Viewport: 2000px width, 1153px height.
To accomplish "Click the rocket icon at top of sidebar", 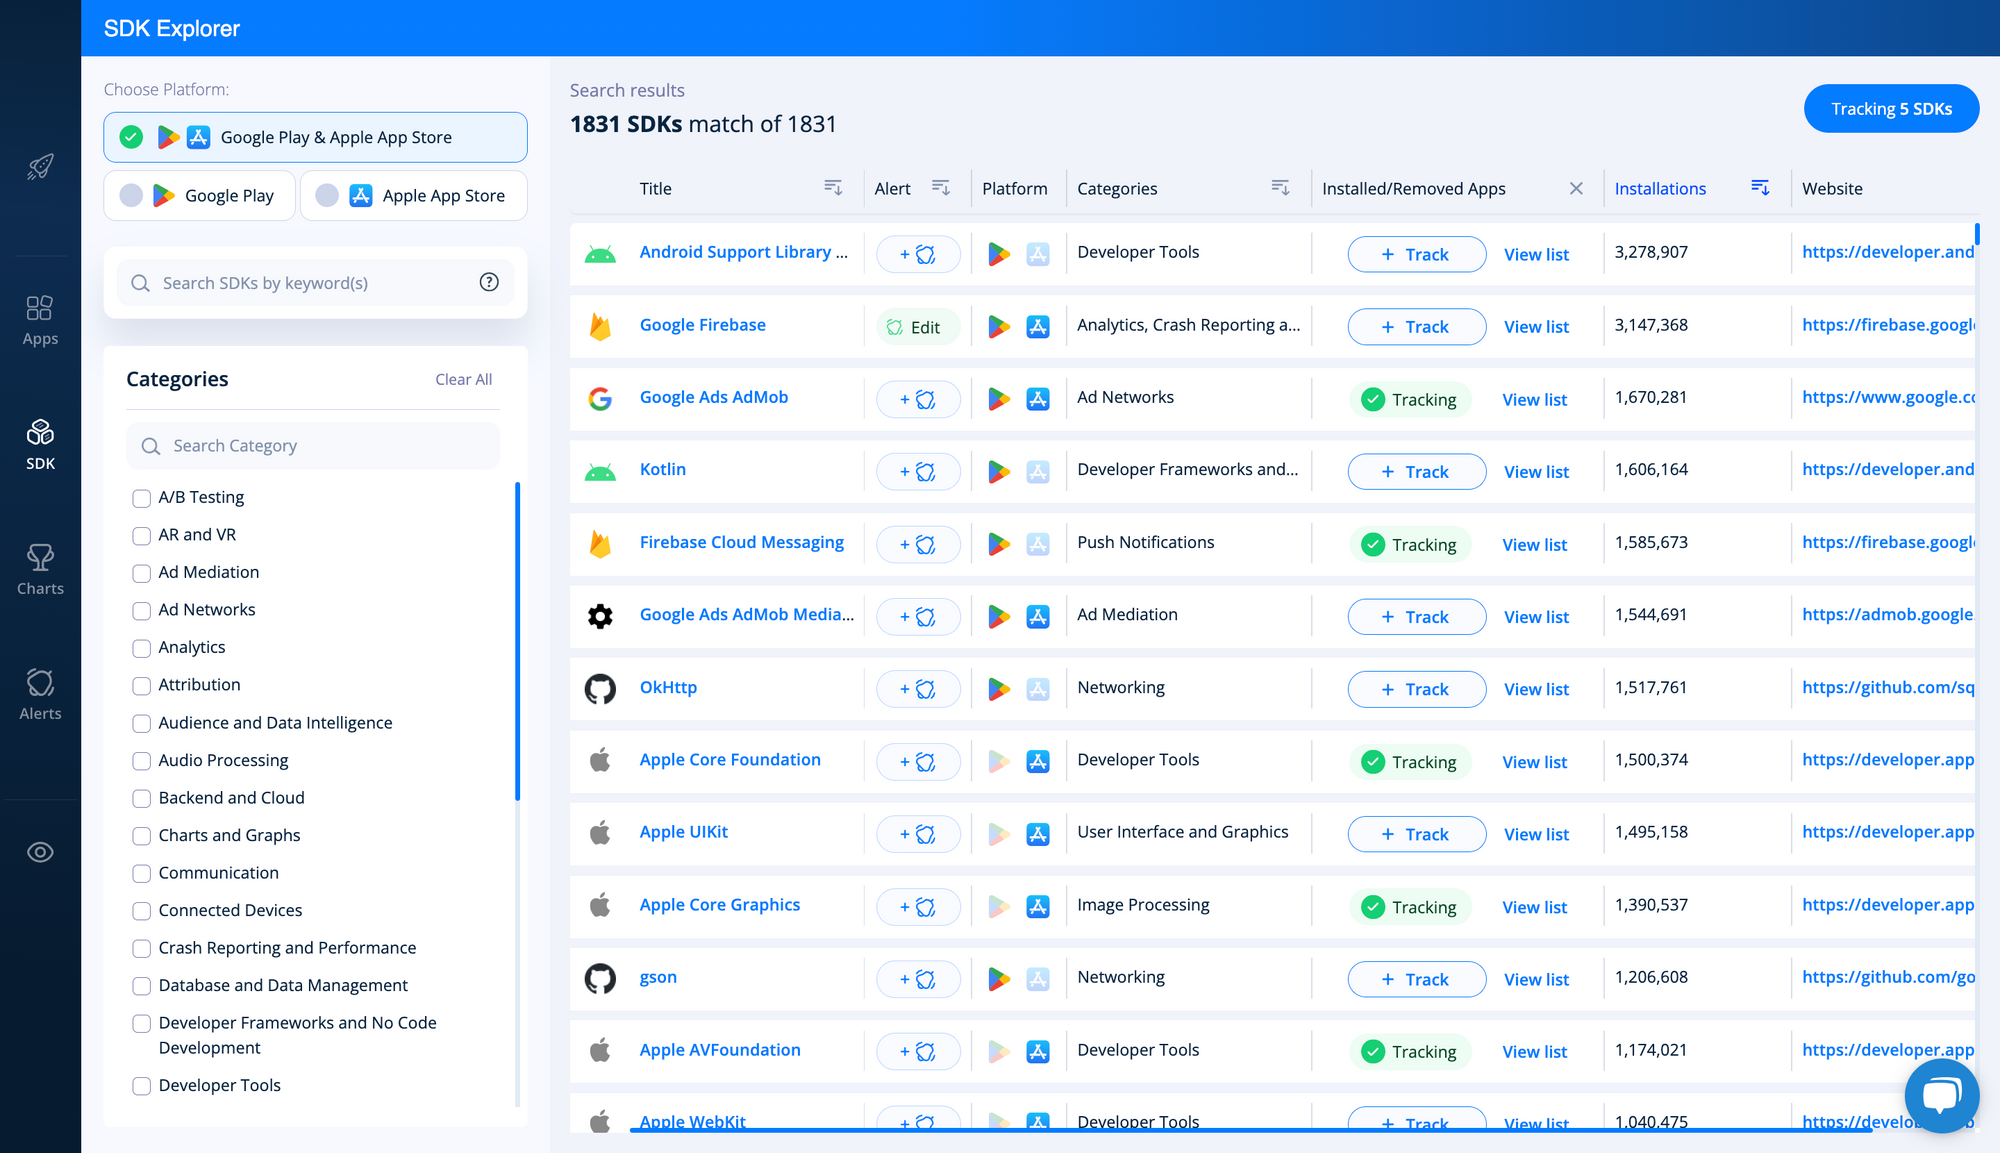I will coord(40,166).
